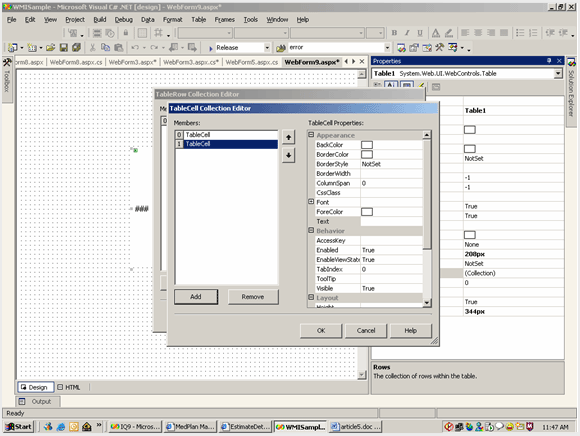Click the Bullets list icon

(520, 33)
